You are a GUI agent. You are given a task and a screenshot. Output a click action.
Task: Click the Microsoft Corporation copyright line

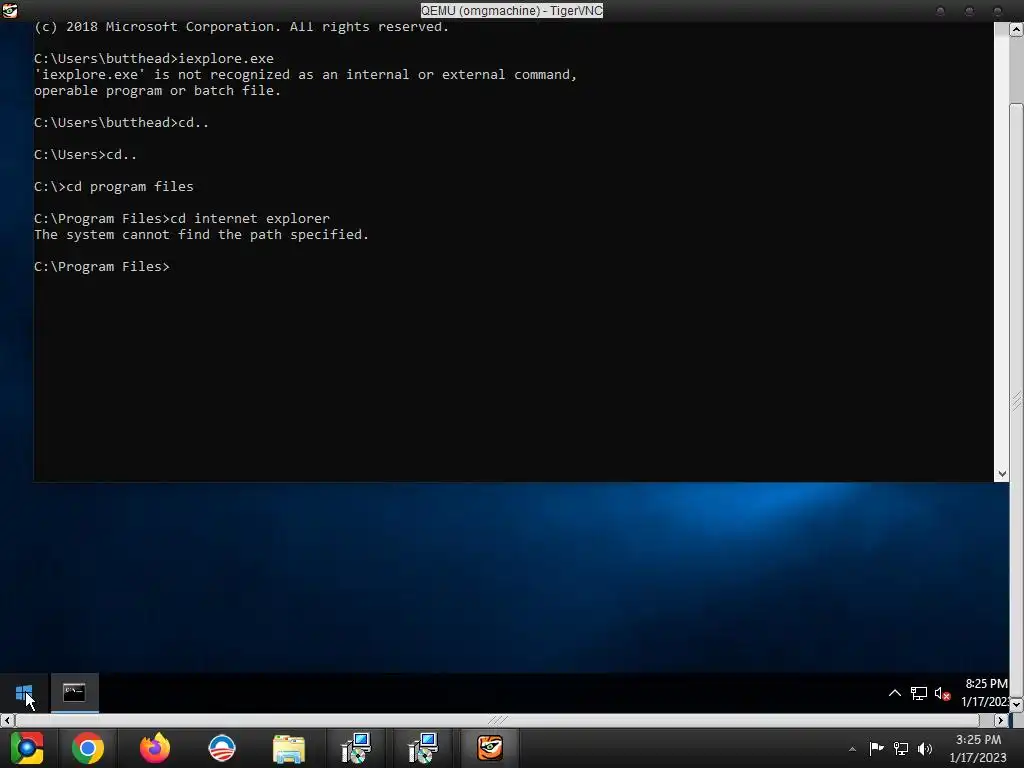[242, 27]
